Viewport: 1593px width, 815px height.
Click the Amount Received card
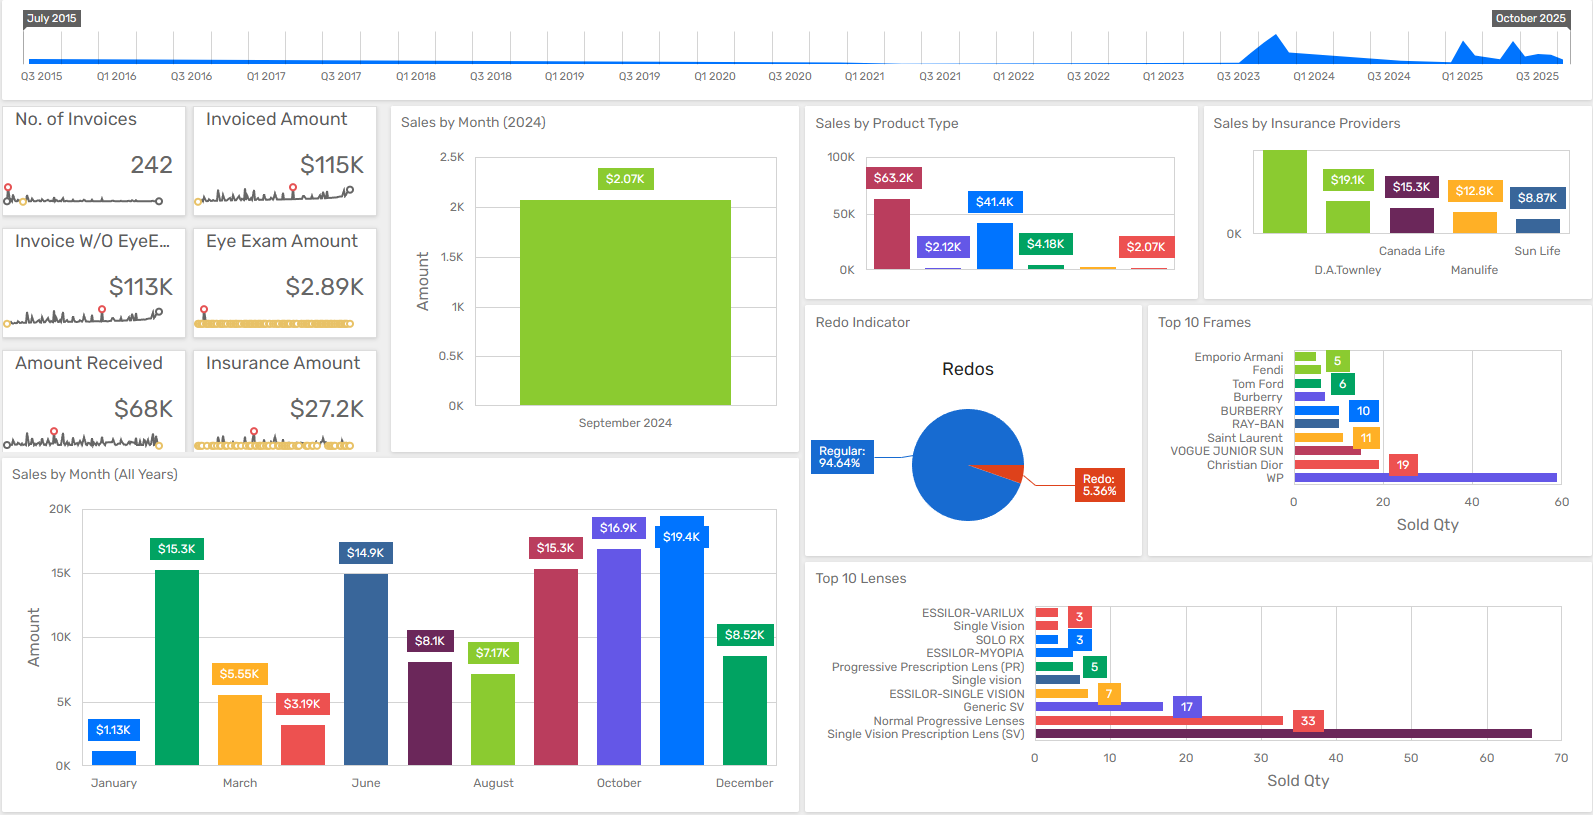coord(94,400)
